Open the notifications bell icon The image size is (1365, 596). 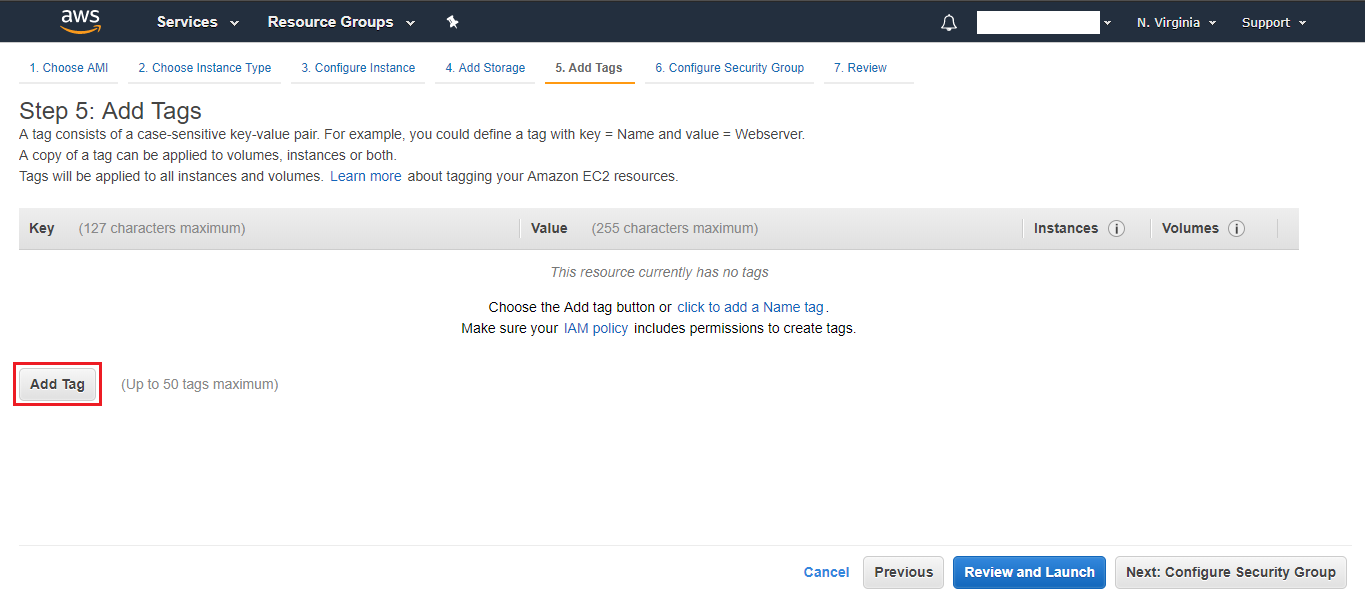pos(949,23)
